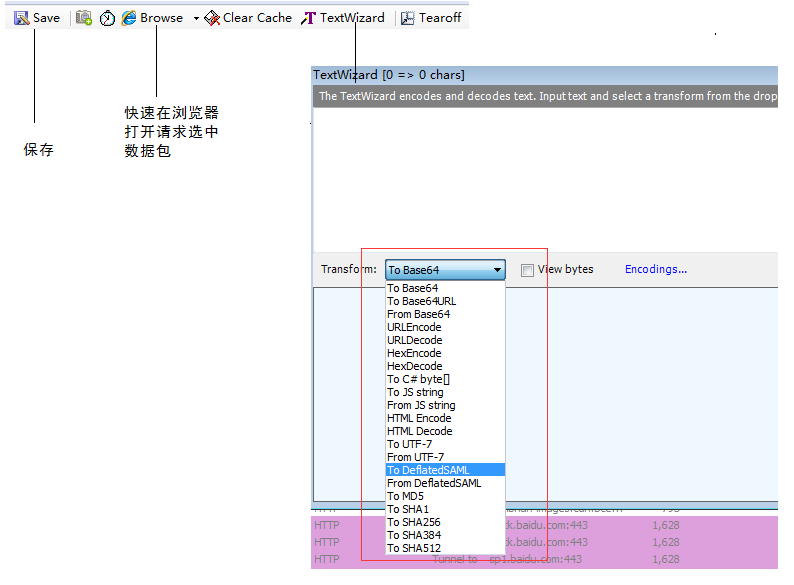Open the Browse button dropdown arrow

click(196, 19)
